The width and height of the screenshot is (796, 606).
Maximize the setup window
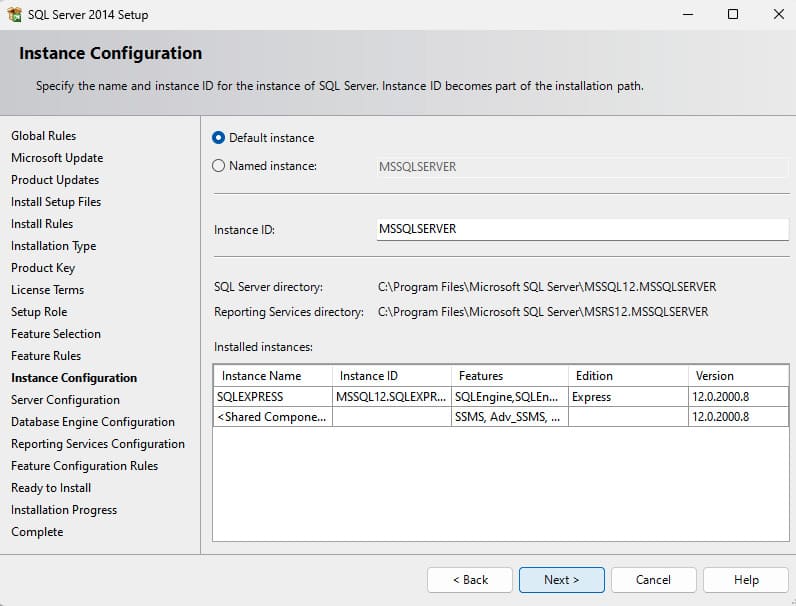click(733, 15)
